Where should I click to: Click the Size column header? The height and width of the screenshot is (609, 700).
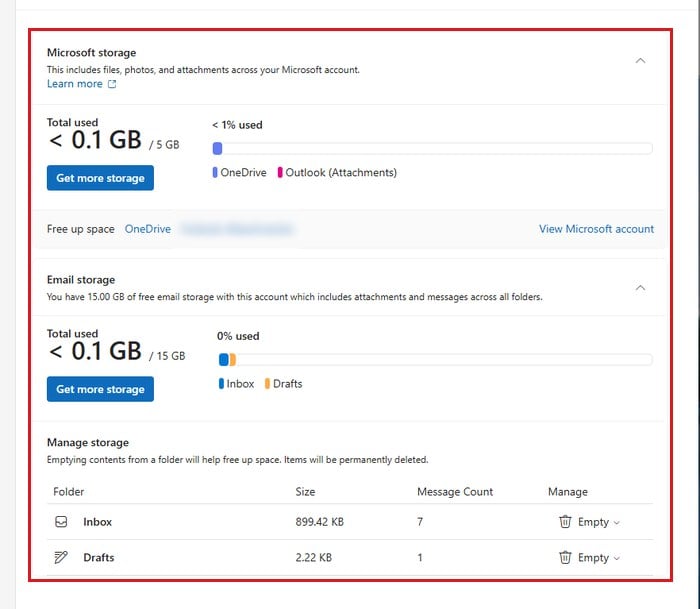tap(305, 492)
